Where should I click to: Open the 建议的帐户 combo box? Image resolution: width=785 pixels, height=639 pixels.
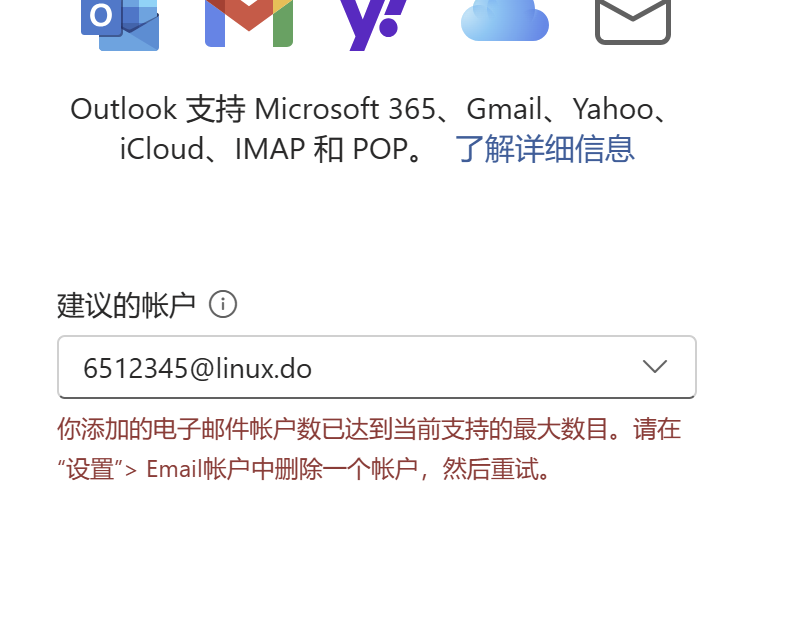[376, 367]
